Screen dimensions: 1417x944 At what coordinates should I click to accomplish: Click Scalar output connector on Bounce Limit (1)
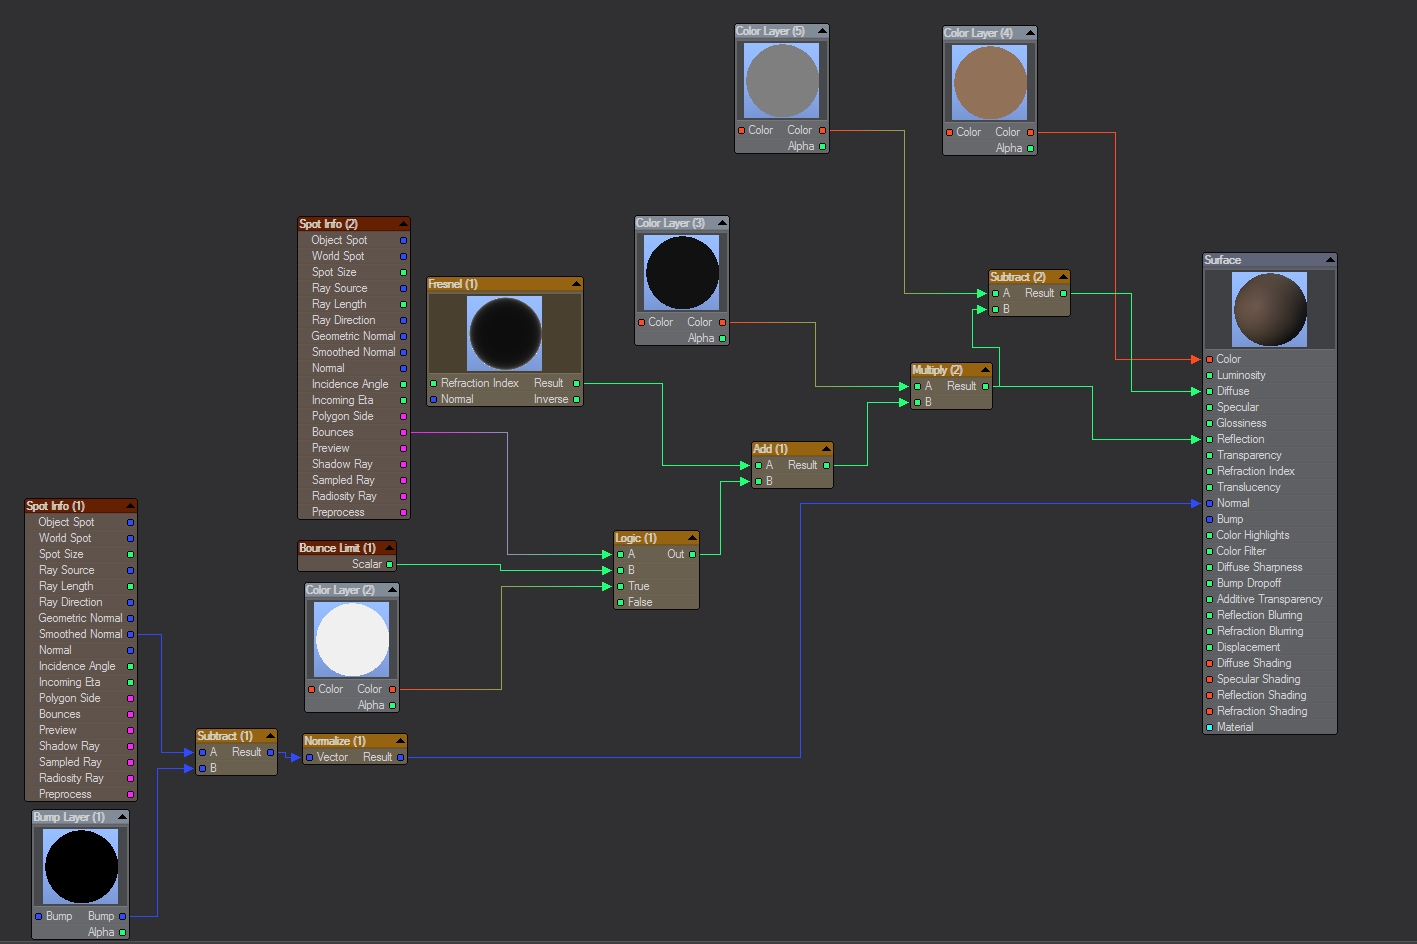390,564
